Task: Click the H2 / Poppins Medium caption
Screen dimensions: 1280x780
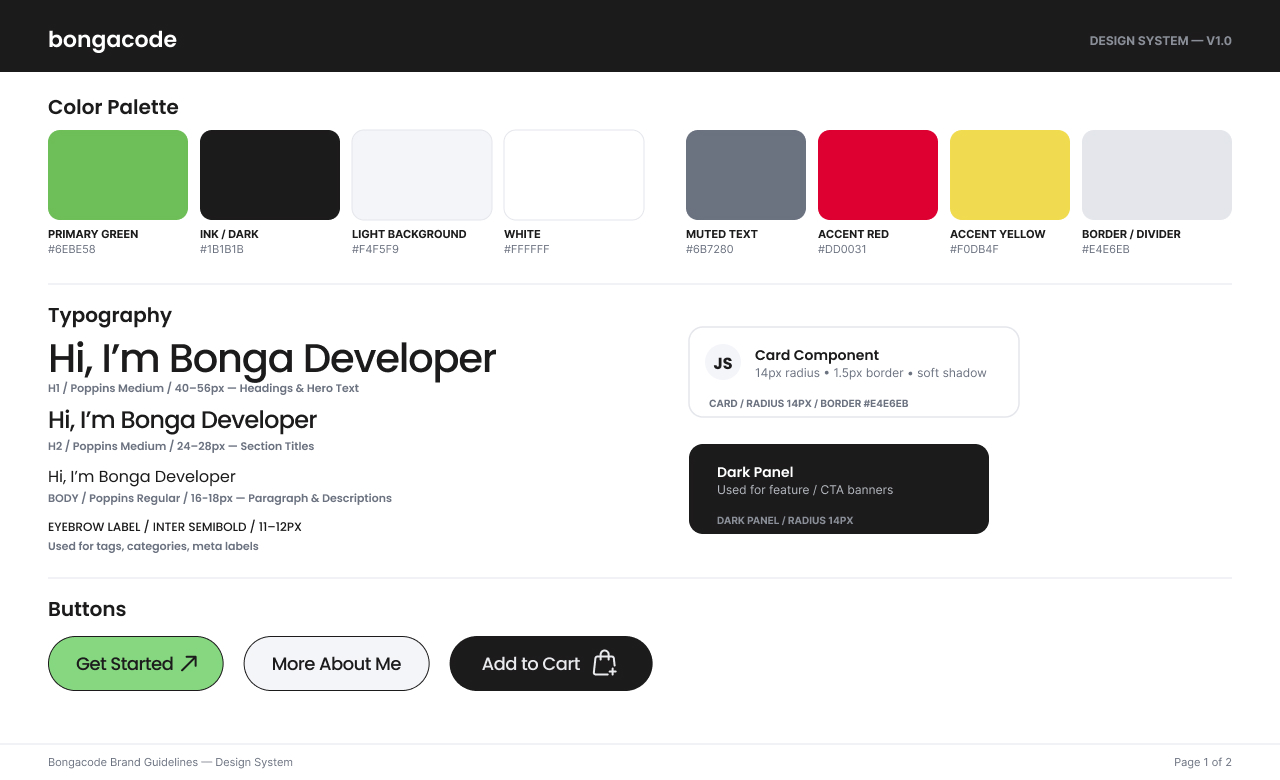Action: pos(181,446)
